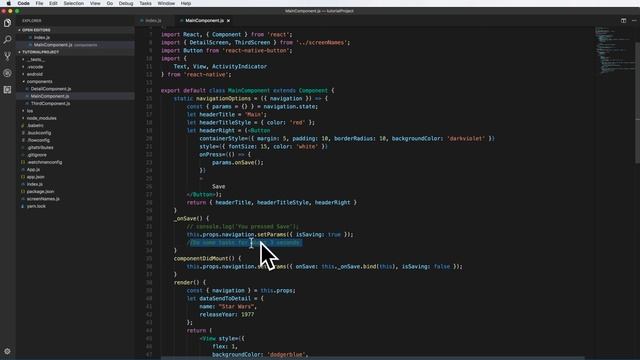This screenshot has width=640, height=360.
Task: Open the Extensions view icon
Action: 7,90
